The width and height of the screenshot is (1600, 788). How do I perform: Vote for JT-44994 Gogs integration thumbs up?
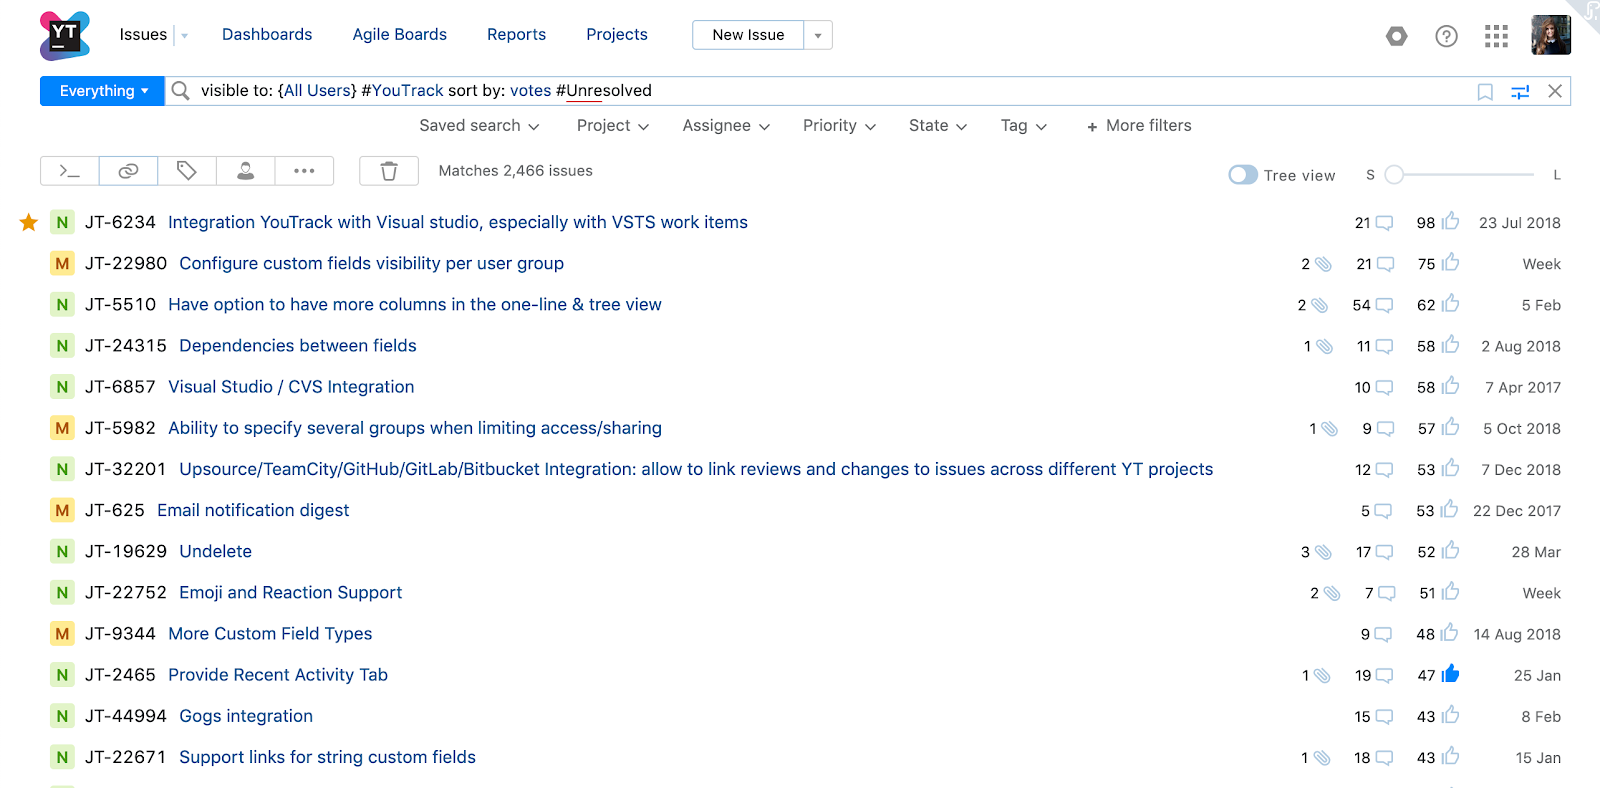(1450, 714)
